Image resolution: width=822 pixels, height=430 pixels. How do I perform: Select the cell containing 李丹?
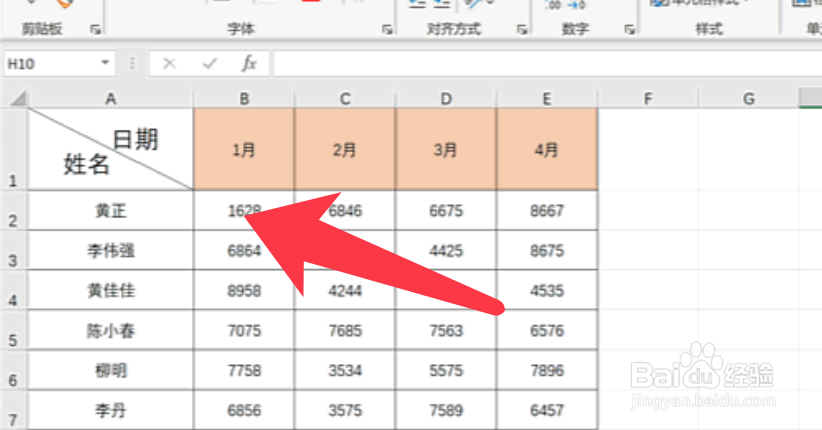[x=111, y=410]
